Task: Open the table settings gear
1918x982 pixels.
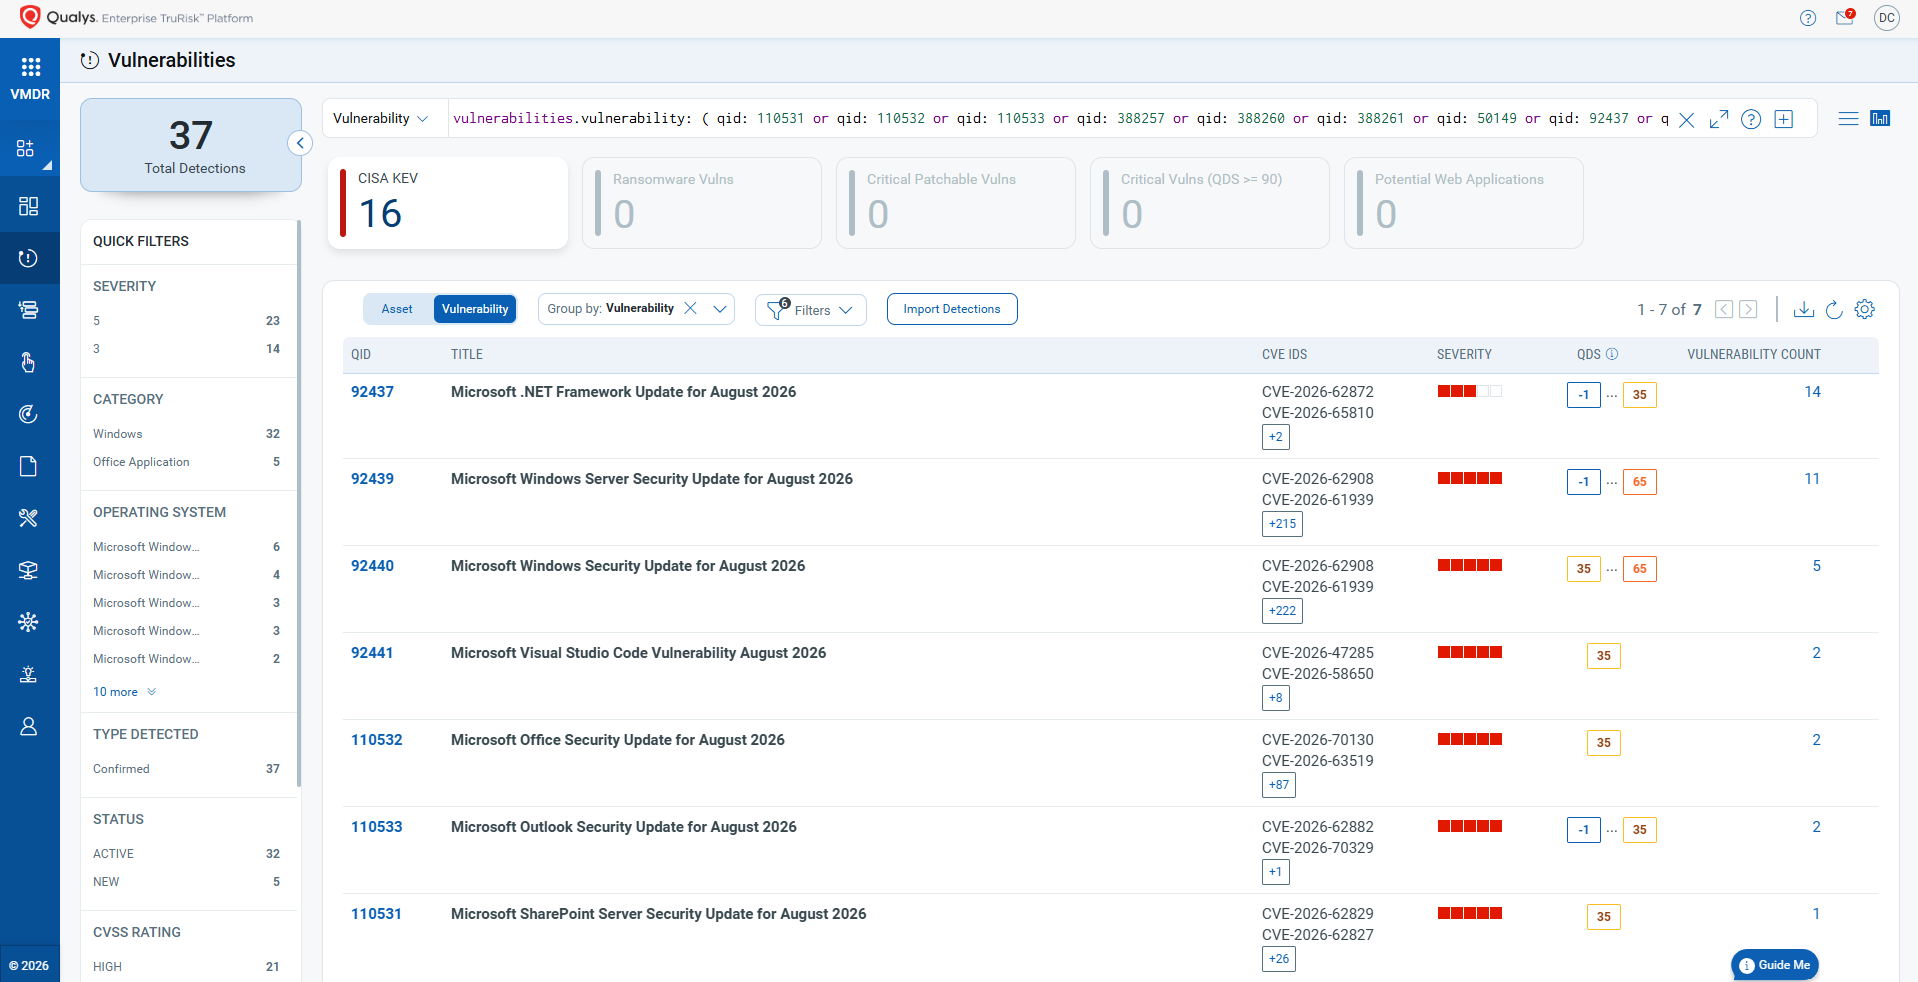Action: point(1865,309)
